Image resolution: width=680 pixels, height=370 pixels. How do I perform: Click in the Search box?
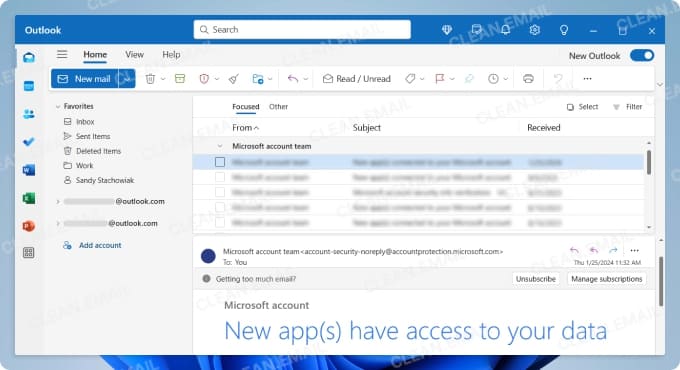point(302,29)
